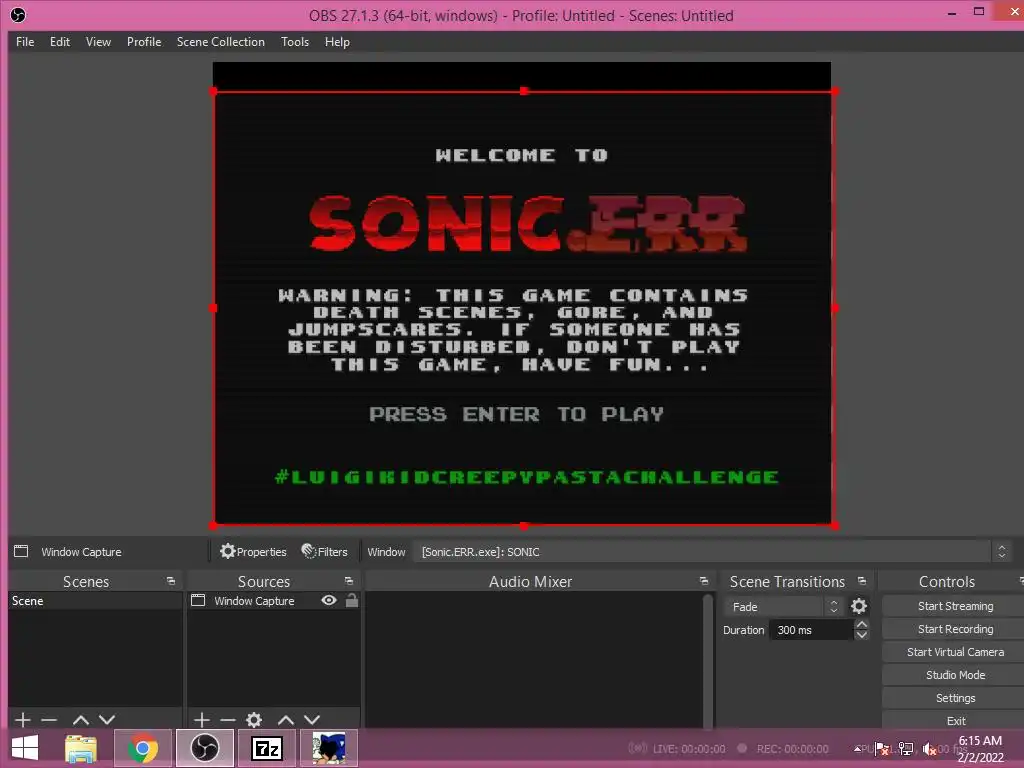Open the Profile menu

click(144, 42)
